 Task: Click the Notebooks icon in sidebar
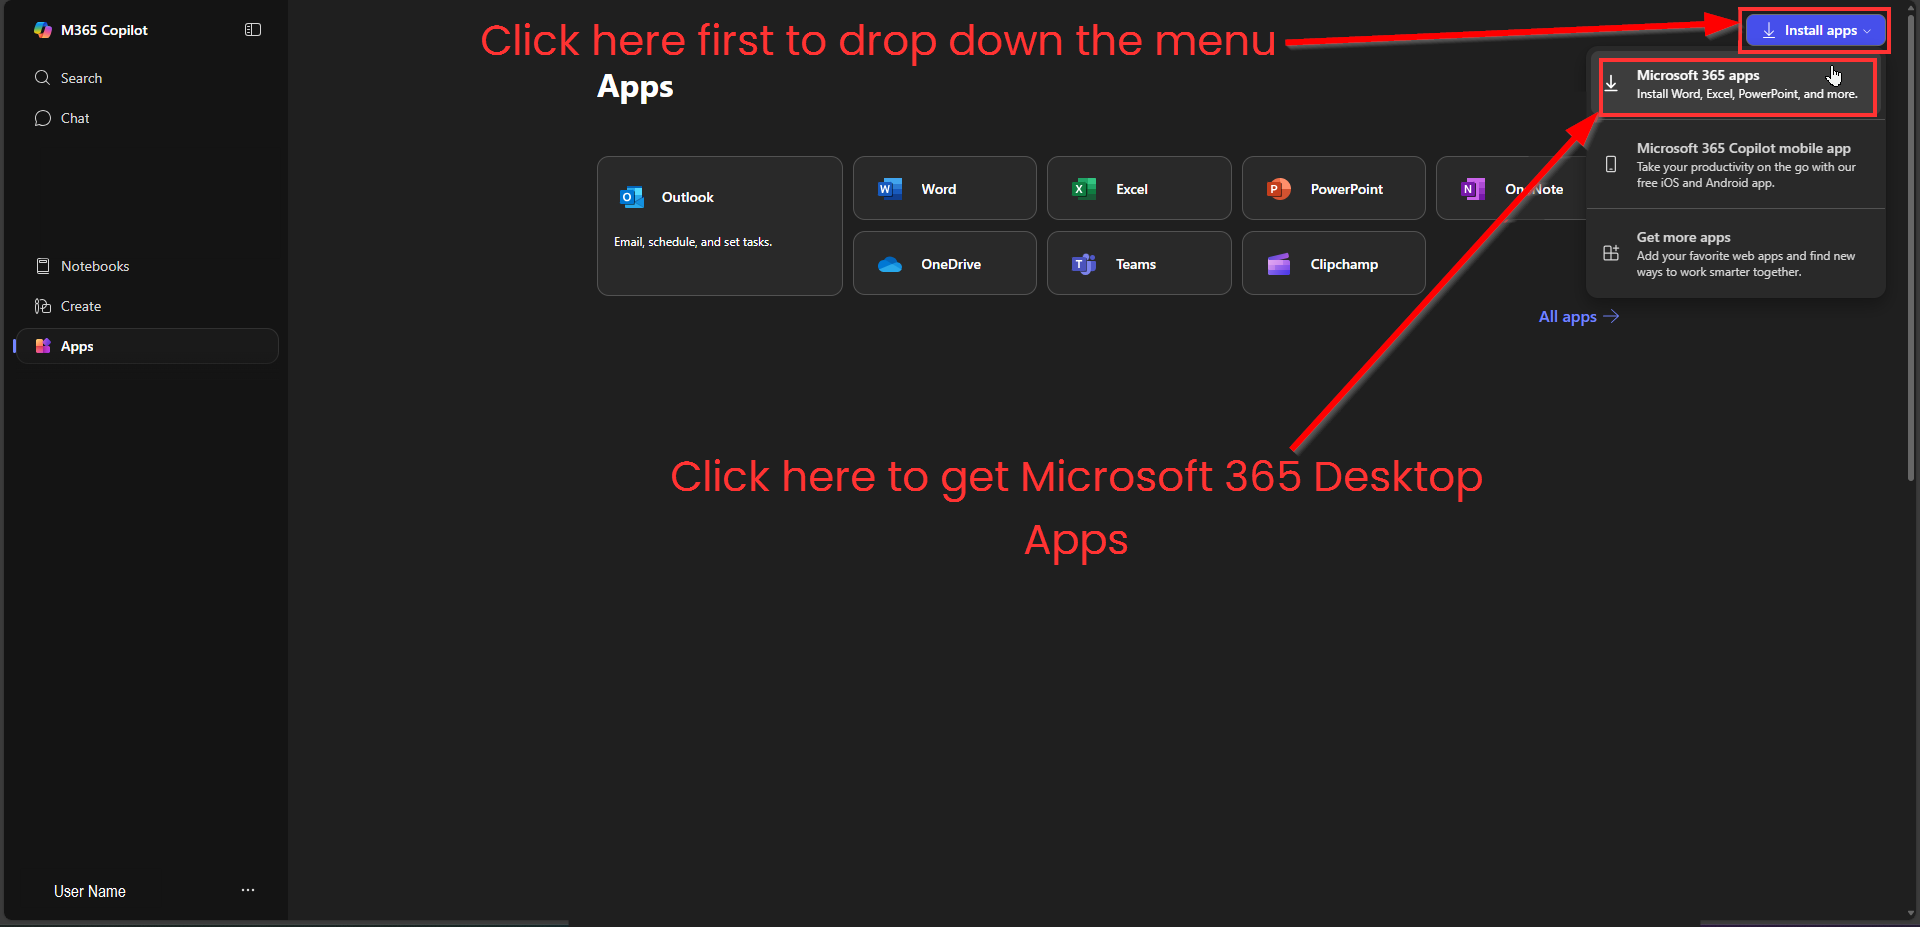[x=43, y=266]
